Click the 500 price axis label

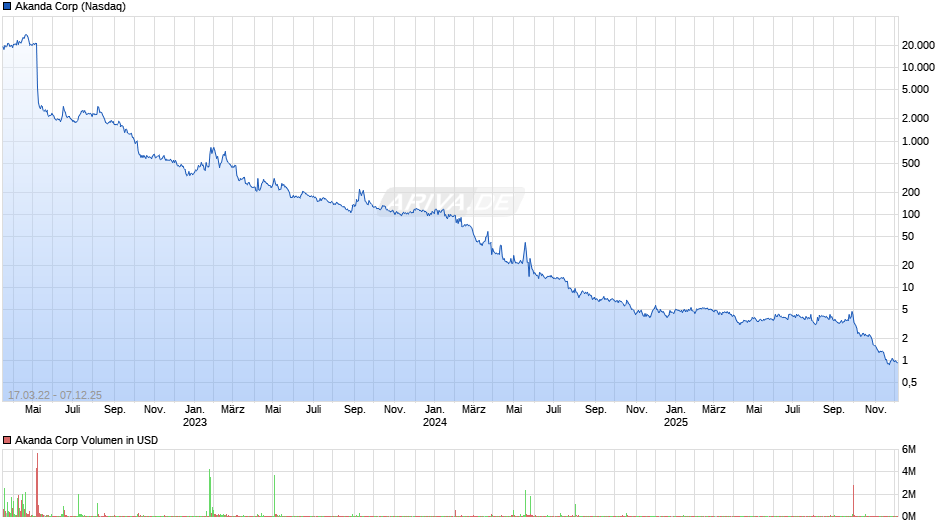[x=911, y=163]
